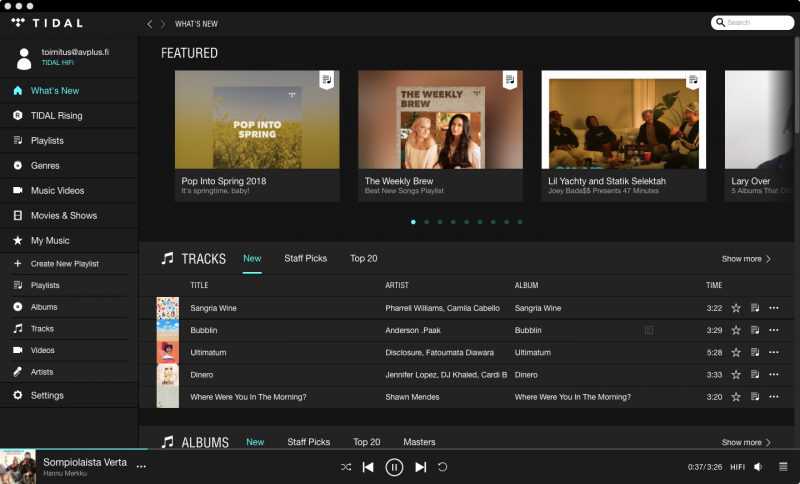Favorite Sangria Wine with star

pos(736,308)
